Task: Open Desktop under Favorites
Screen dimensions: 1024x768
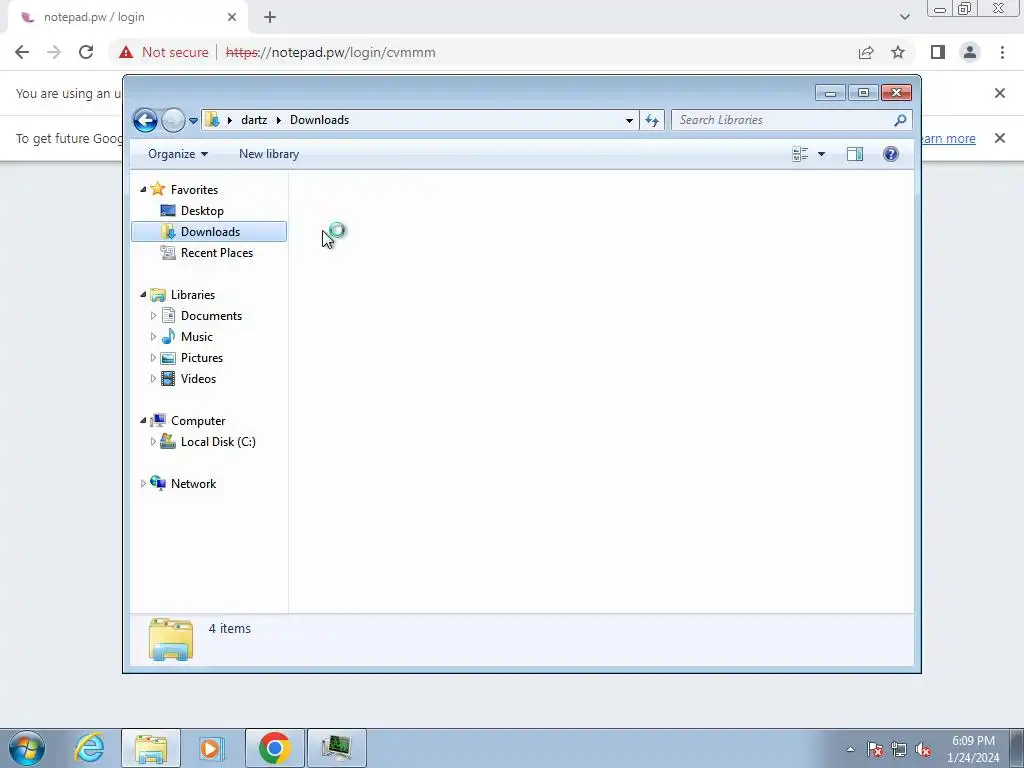Action: tap(202, 211)
